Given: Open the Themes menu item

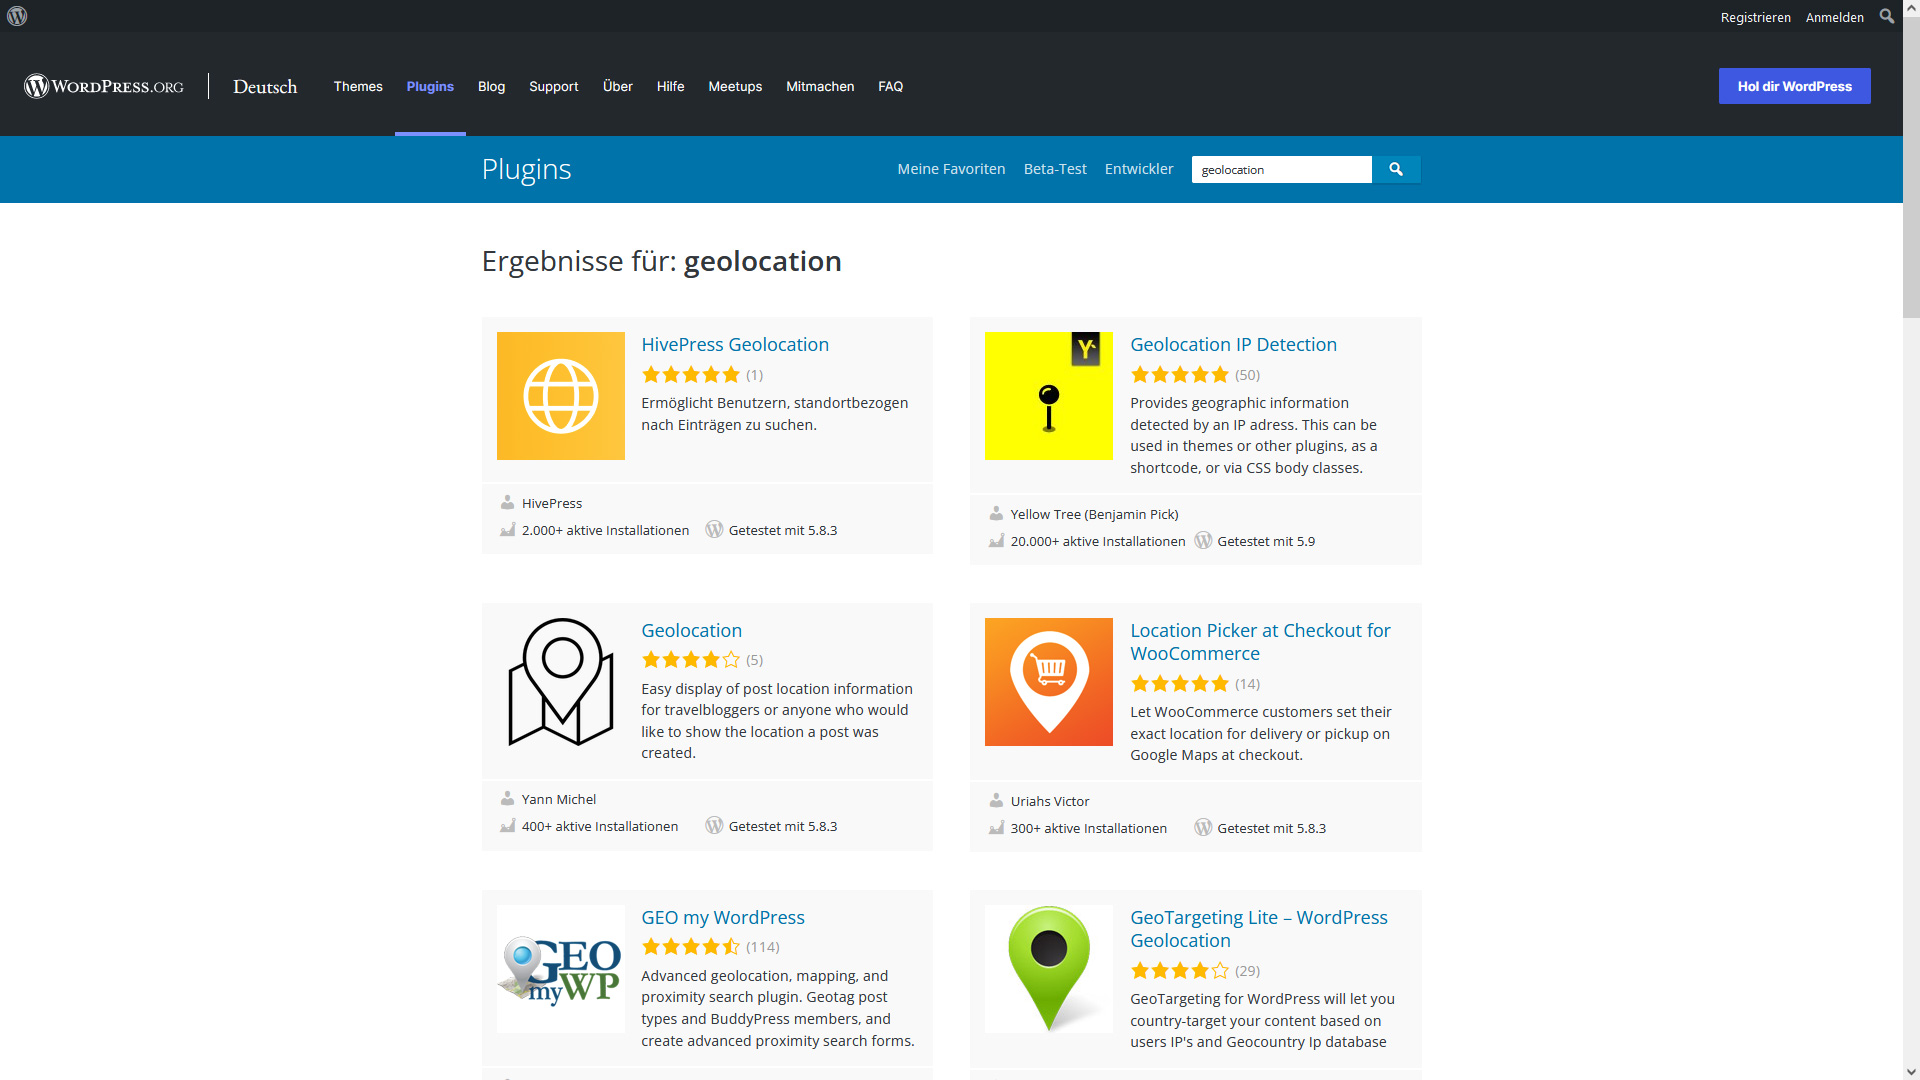Looking at the screenshot, I should pyautogui.click(x=358, y=86).
